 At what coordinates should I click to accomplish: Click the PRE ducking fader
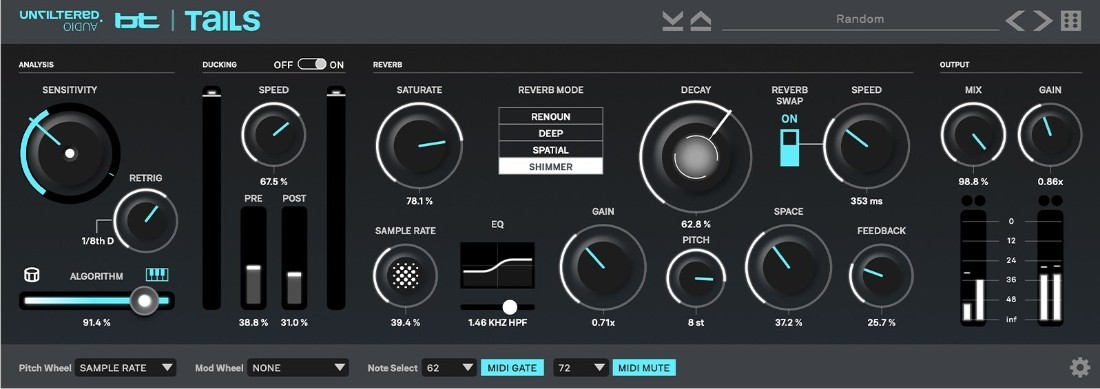pyautogui.click(x=253, y=258)
